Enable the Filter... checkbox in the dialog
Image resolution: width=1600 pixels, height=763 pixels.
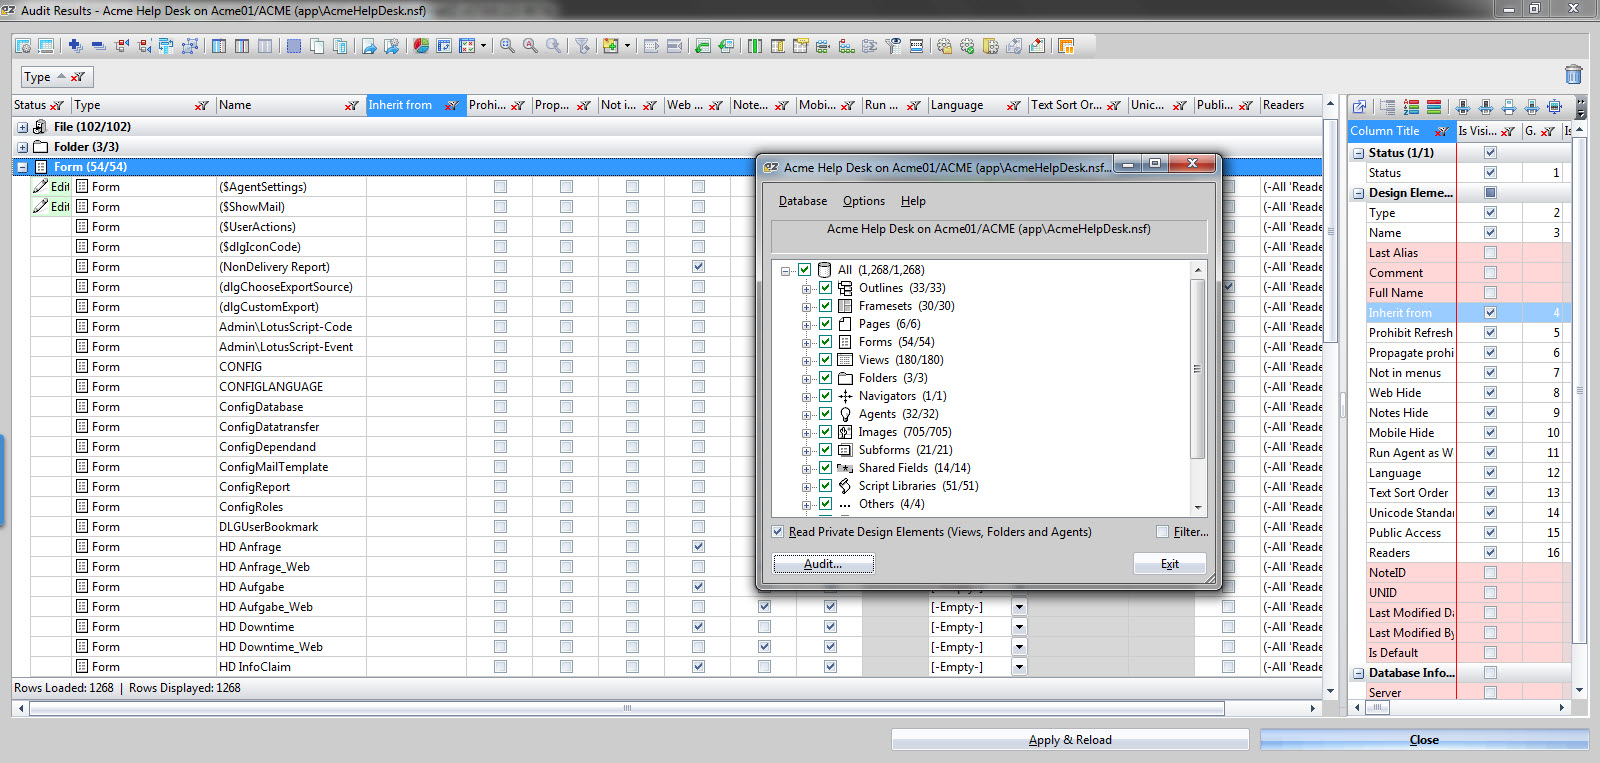pyautogui.click(x=1162, y=532)
